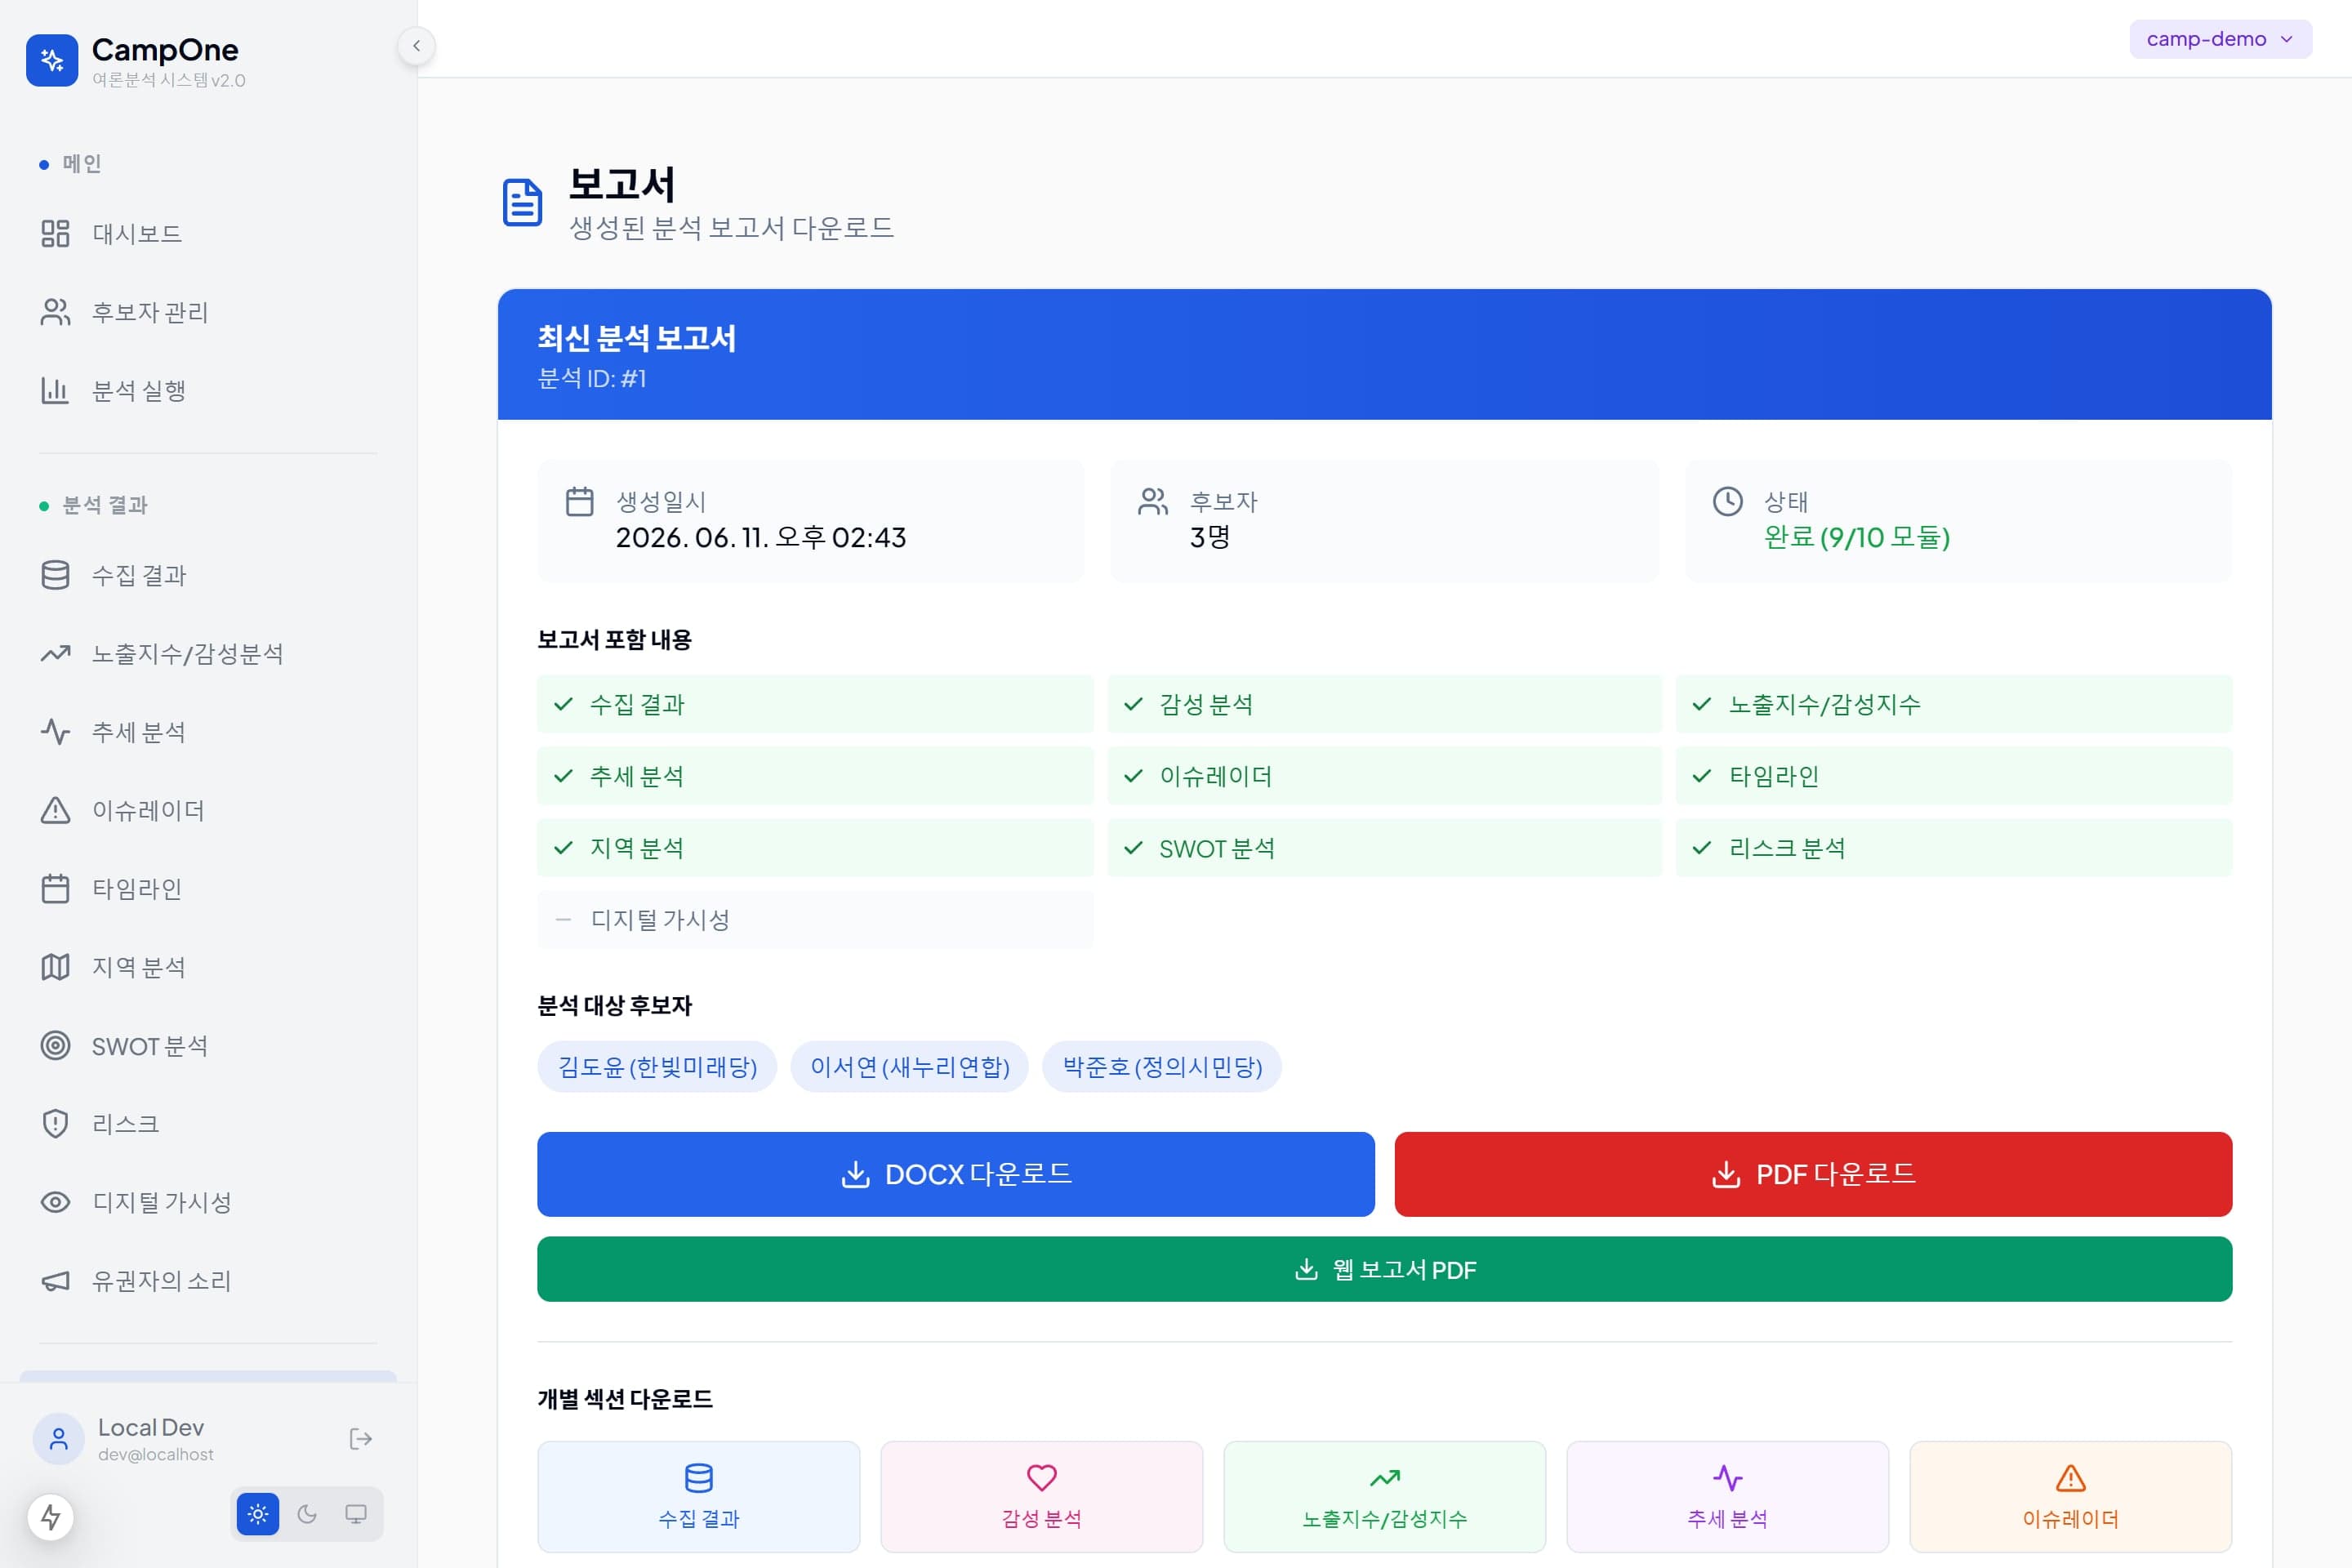The width and height of the screenshot is (2352, 1568).
Task: Click the green 웹 보고서 PDF button
Action: pos(1385,1269)
